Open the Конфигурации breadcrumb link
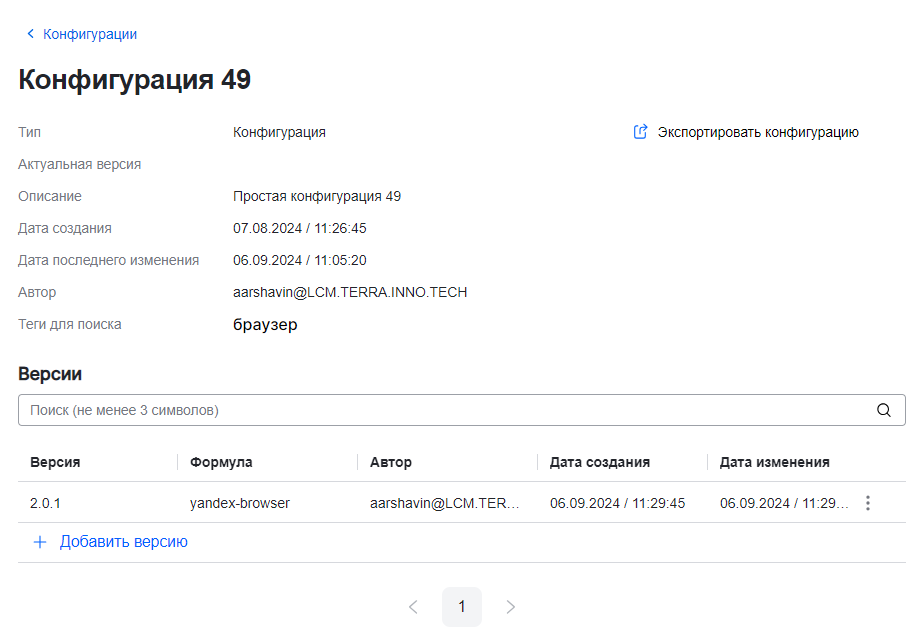The image size is (916, 634). point(90,34)
